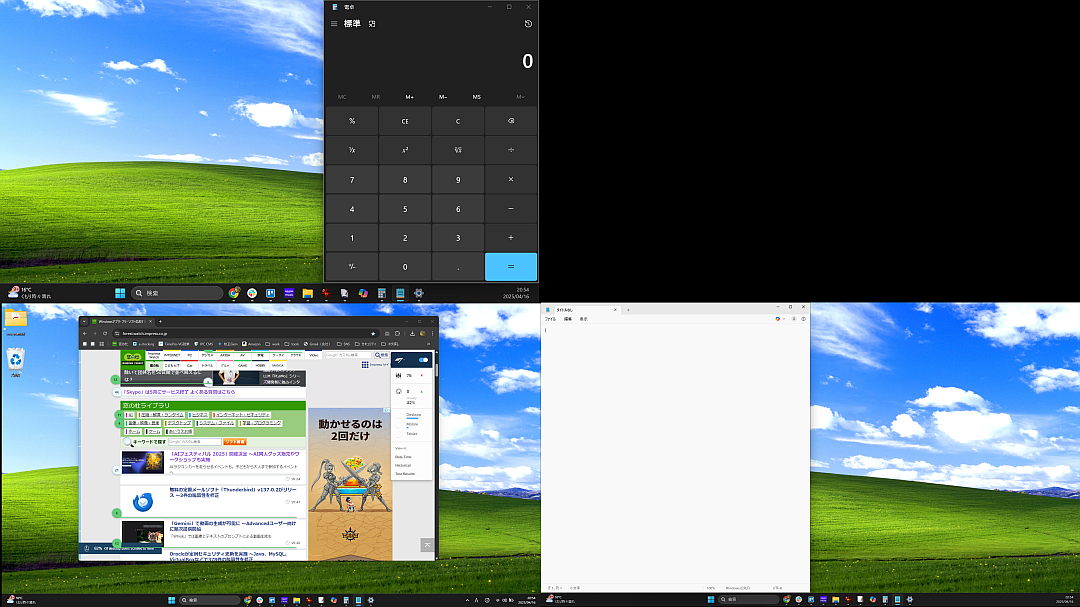1080x607 pixels.
Task: Click the browser address bar URL
Action: 145,333
